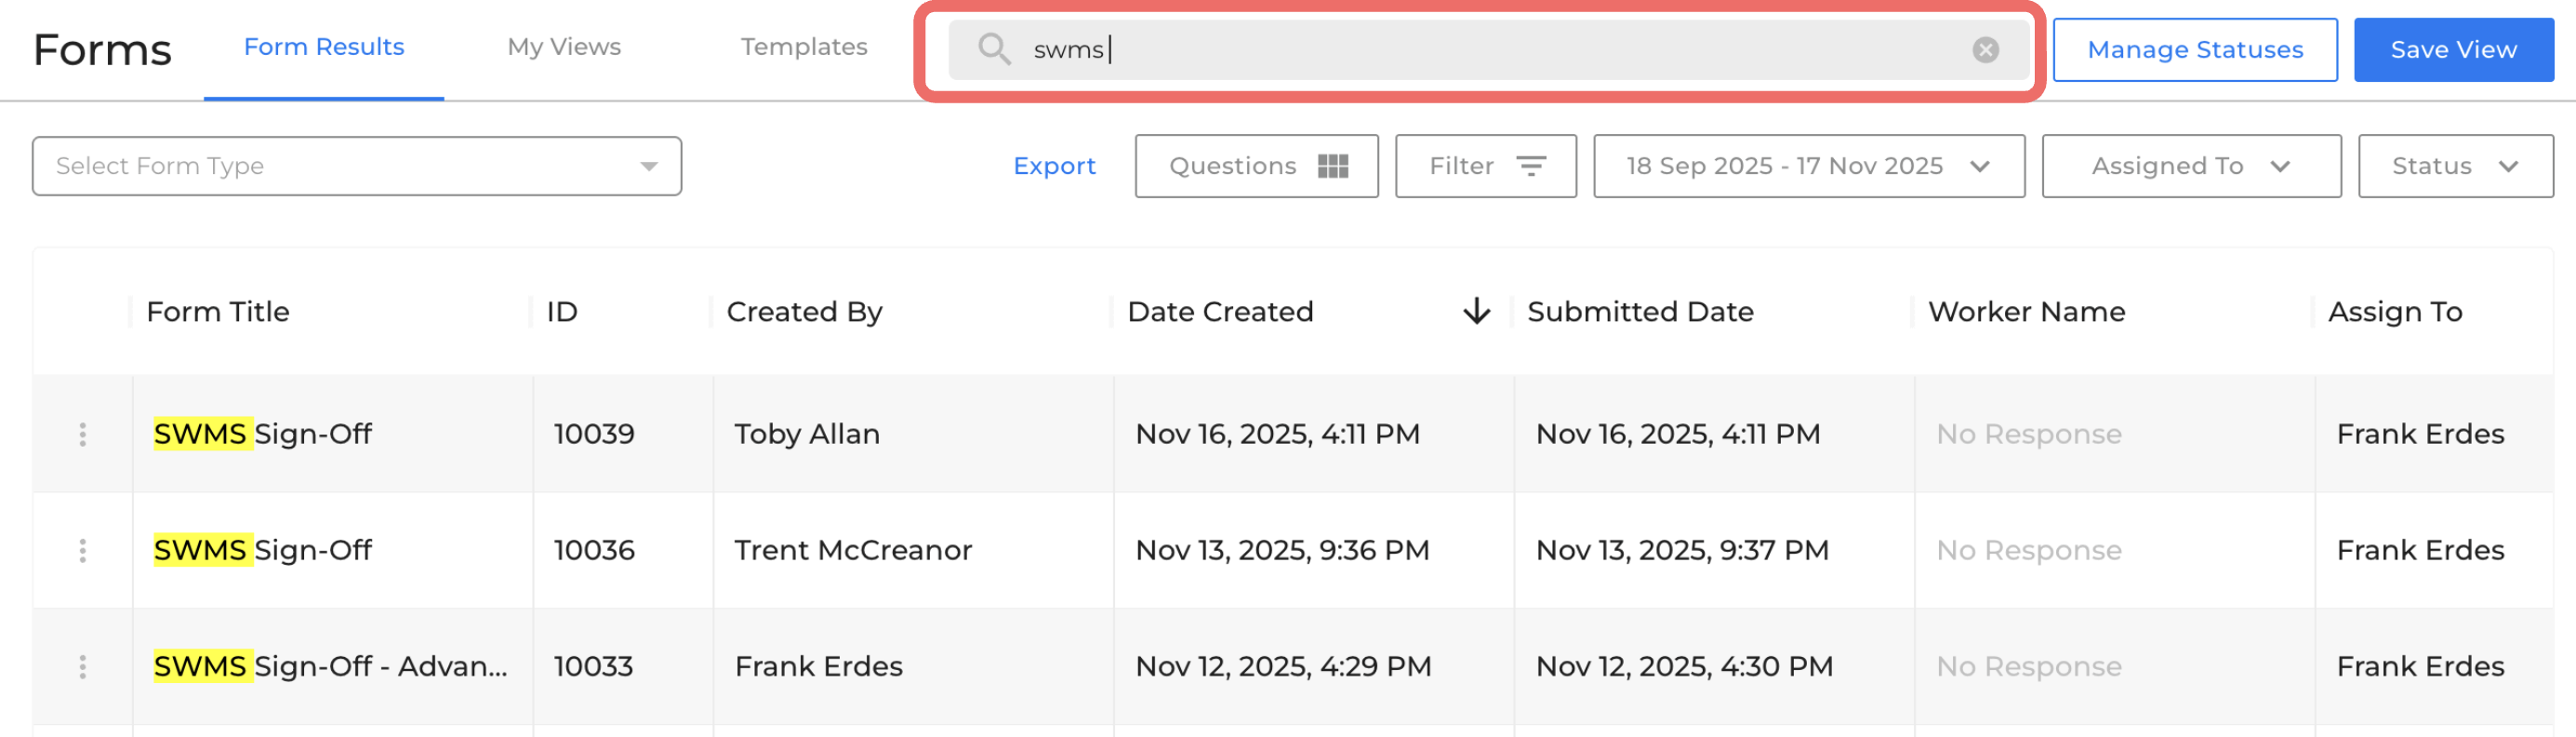Switch to the My Views tab

pos(564,47)
